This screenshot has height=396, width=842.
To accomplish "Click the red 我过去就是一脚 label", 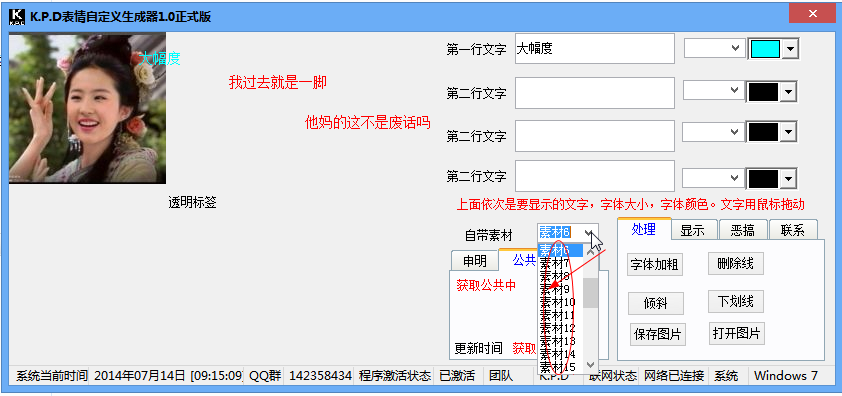I will click(x=278, y=82).
